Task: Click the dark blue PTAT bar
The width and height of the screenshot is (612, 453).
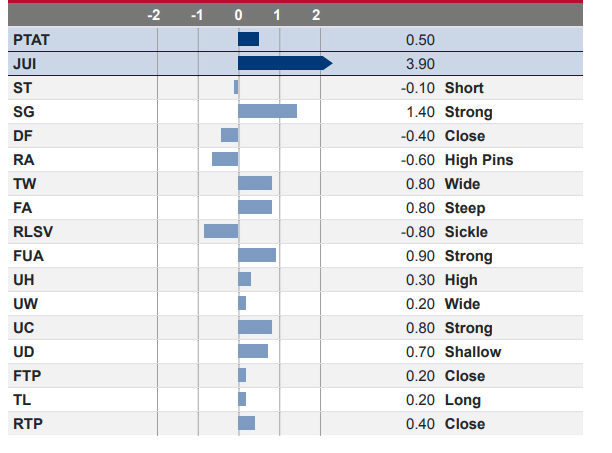Action: click(248, 39)
